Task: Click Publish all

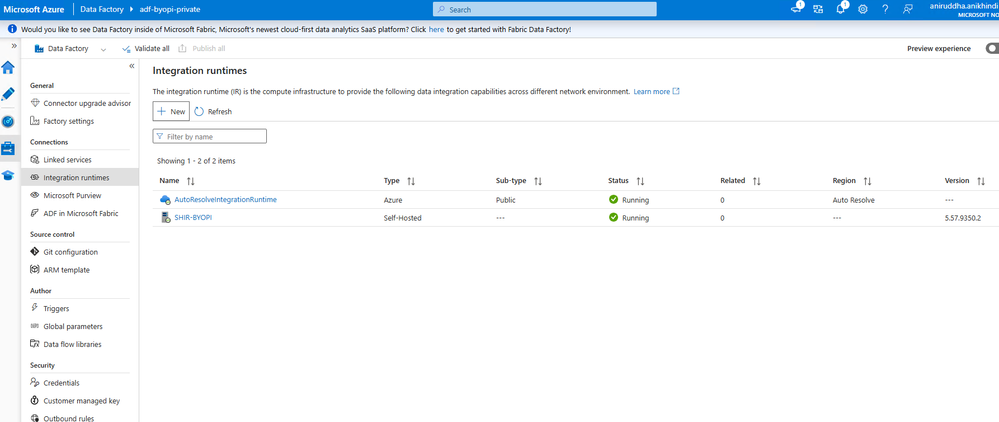Action: [x=201, y=48]
